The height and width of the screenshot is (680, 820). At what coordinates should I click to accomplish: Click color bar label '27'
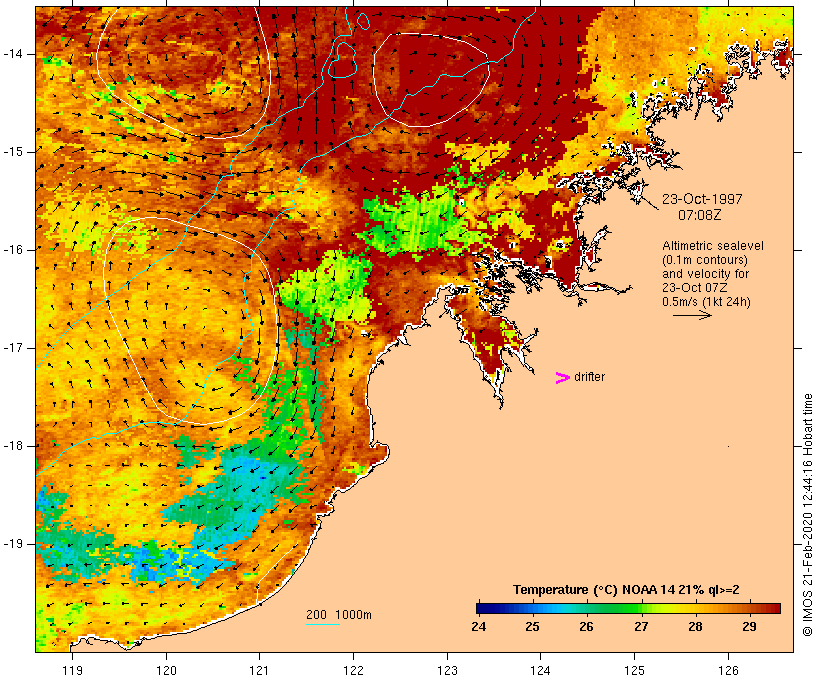pyautogui.click(x=641, y=627)
